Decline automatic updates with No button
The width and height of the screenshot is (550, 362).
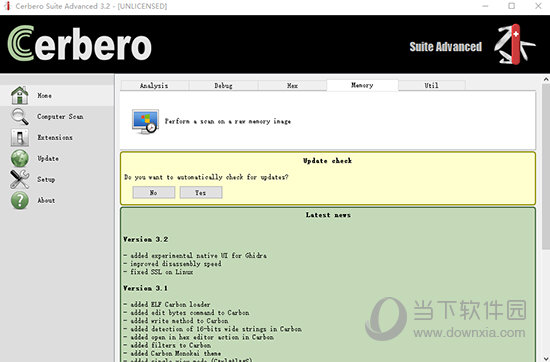coord(154,193)
